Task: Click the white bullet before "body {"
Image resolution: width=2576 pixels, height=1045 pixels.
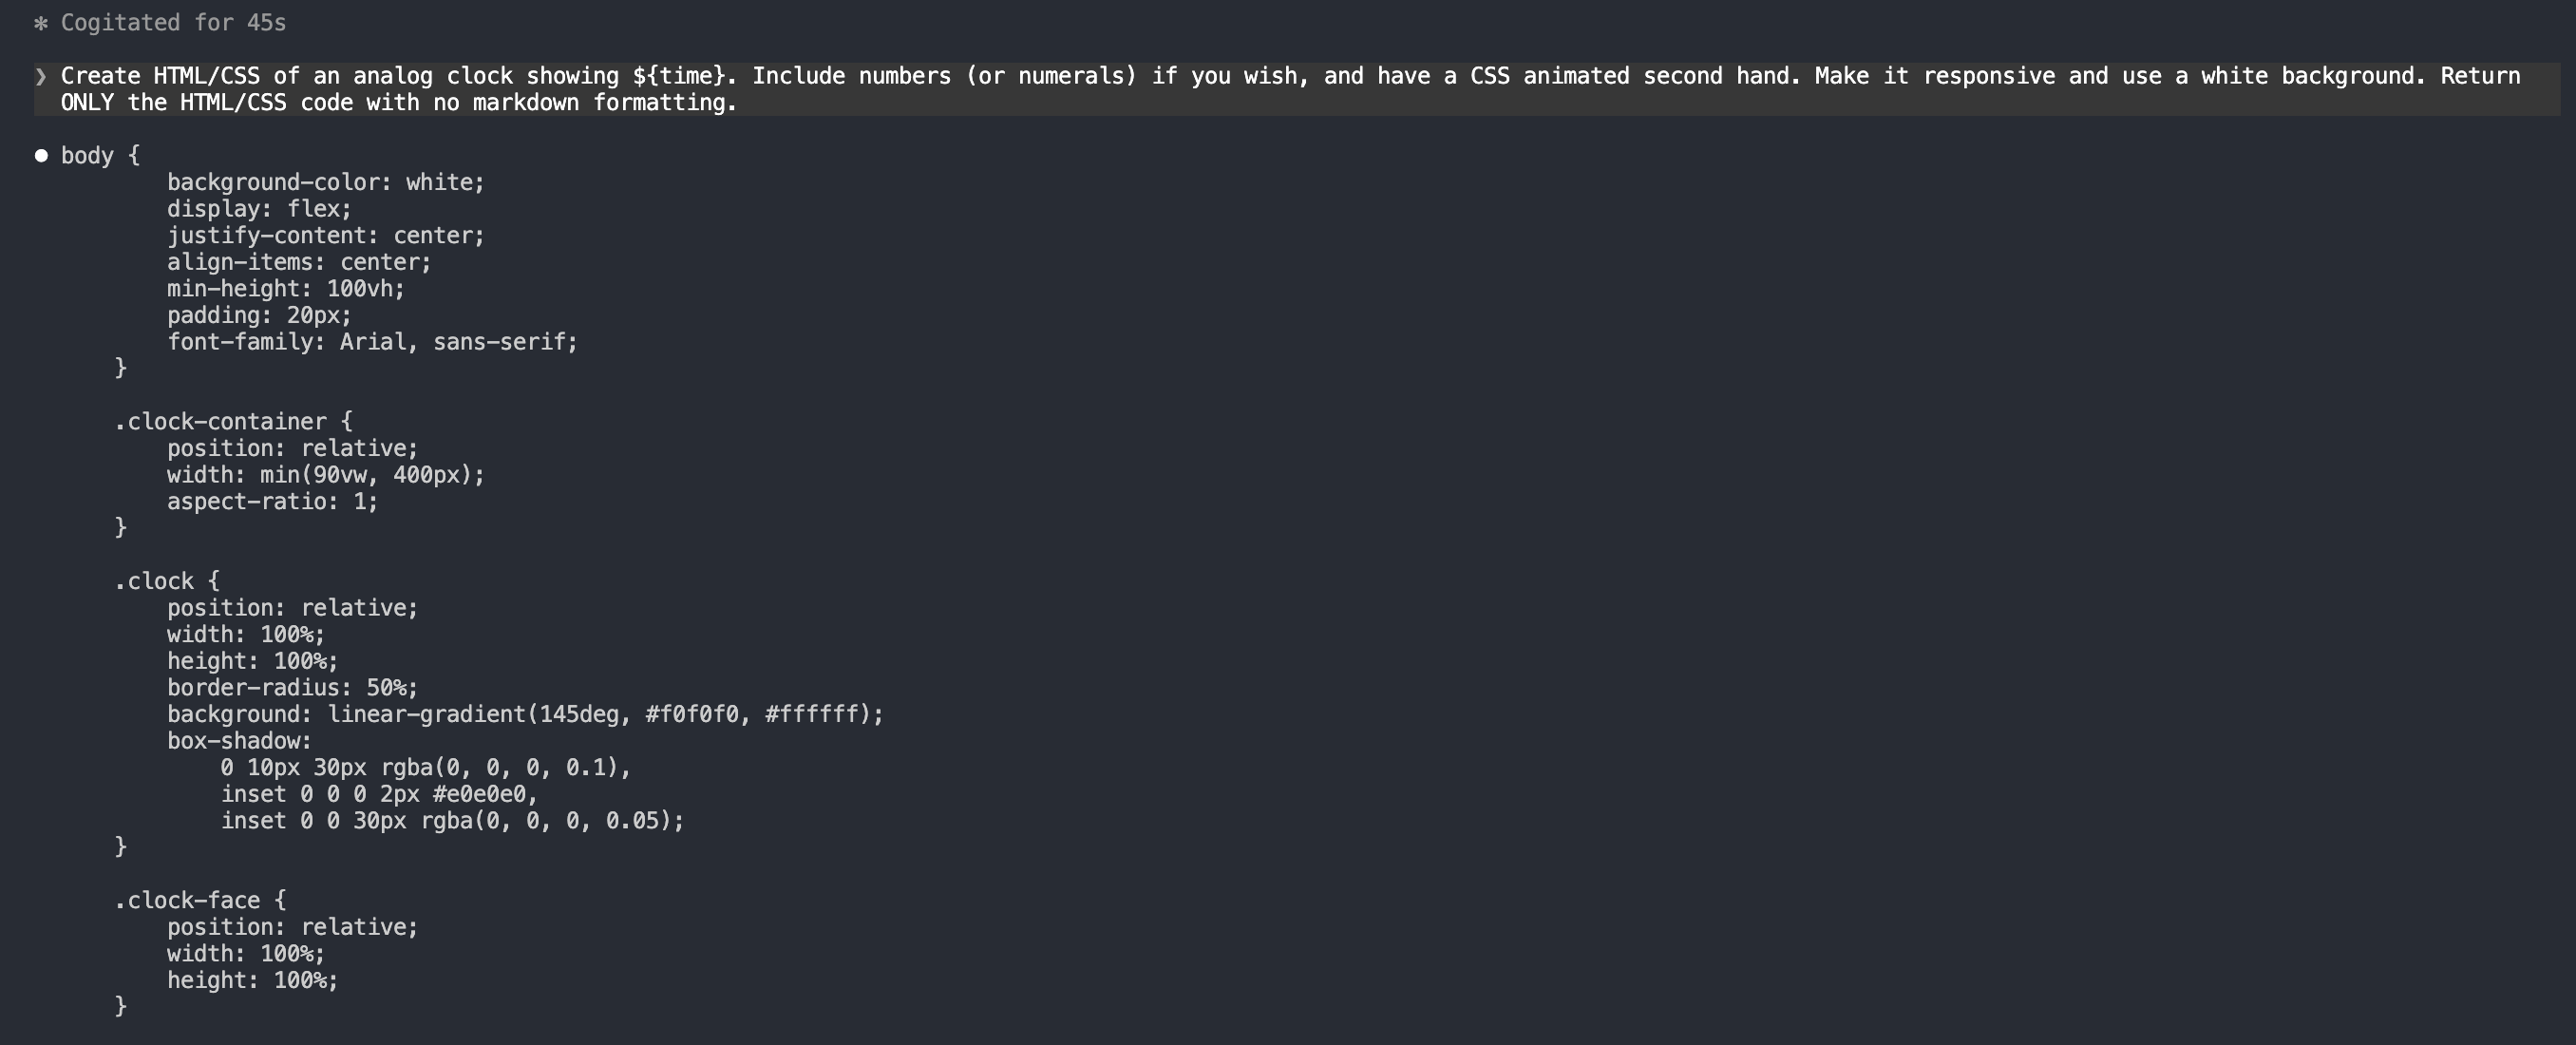Action: 41,155
